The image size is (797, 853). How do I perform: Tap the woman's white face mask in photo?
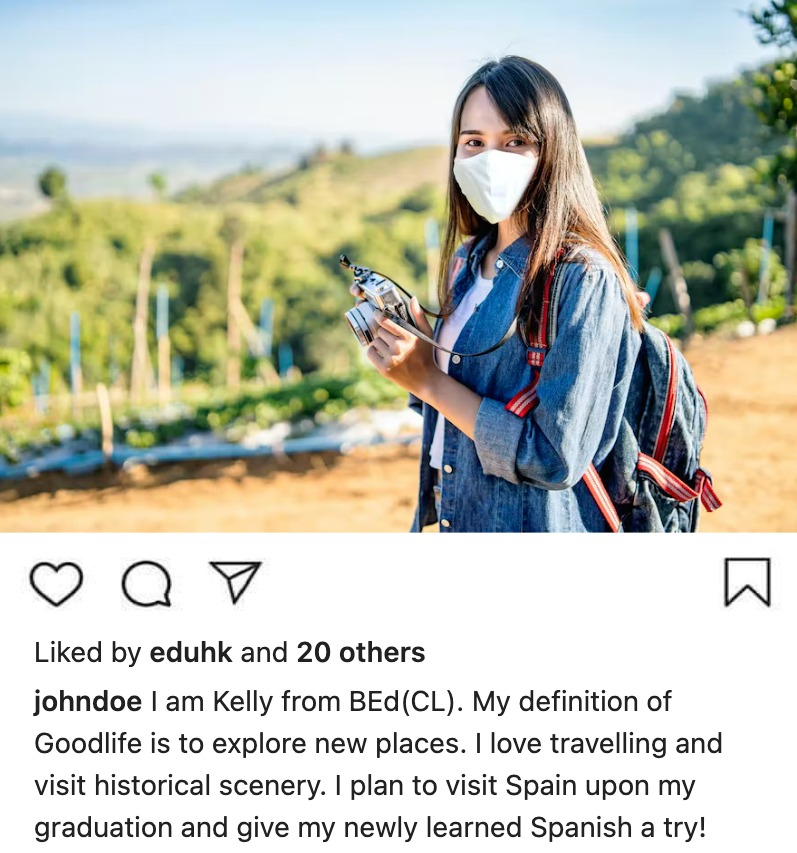495,185
